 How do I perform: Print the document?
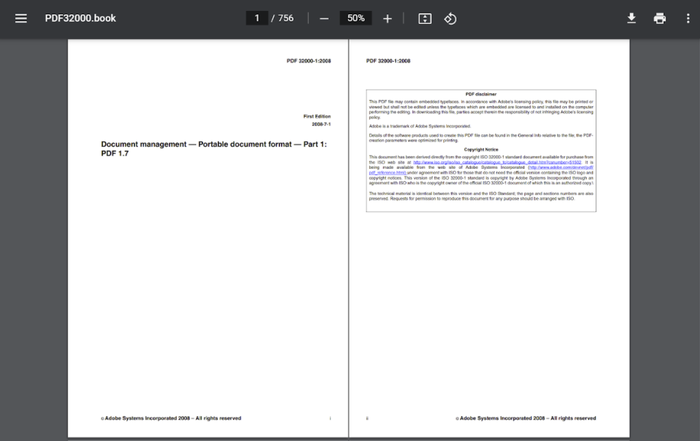659,18
